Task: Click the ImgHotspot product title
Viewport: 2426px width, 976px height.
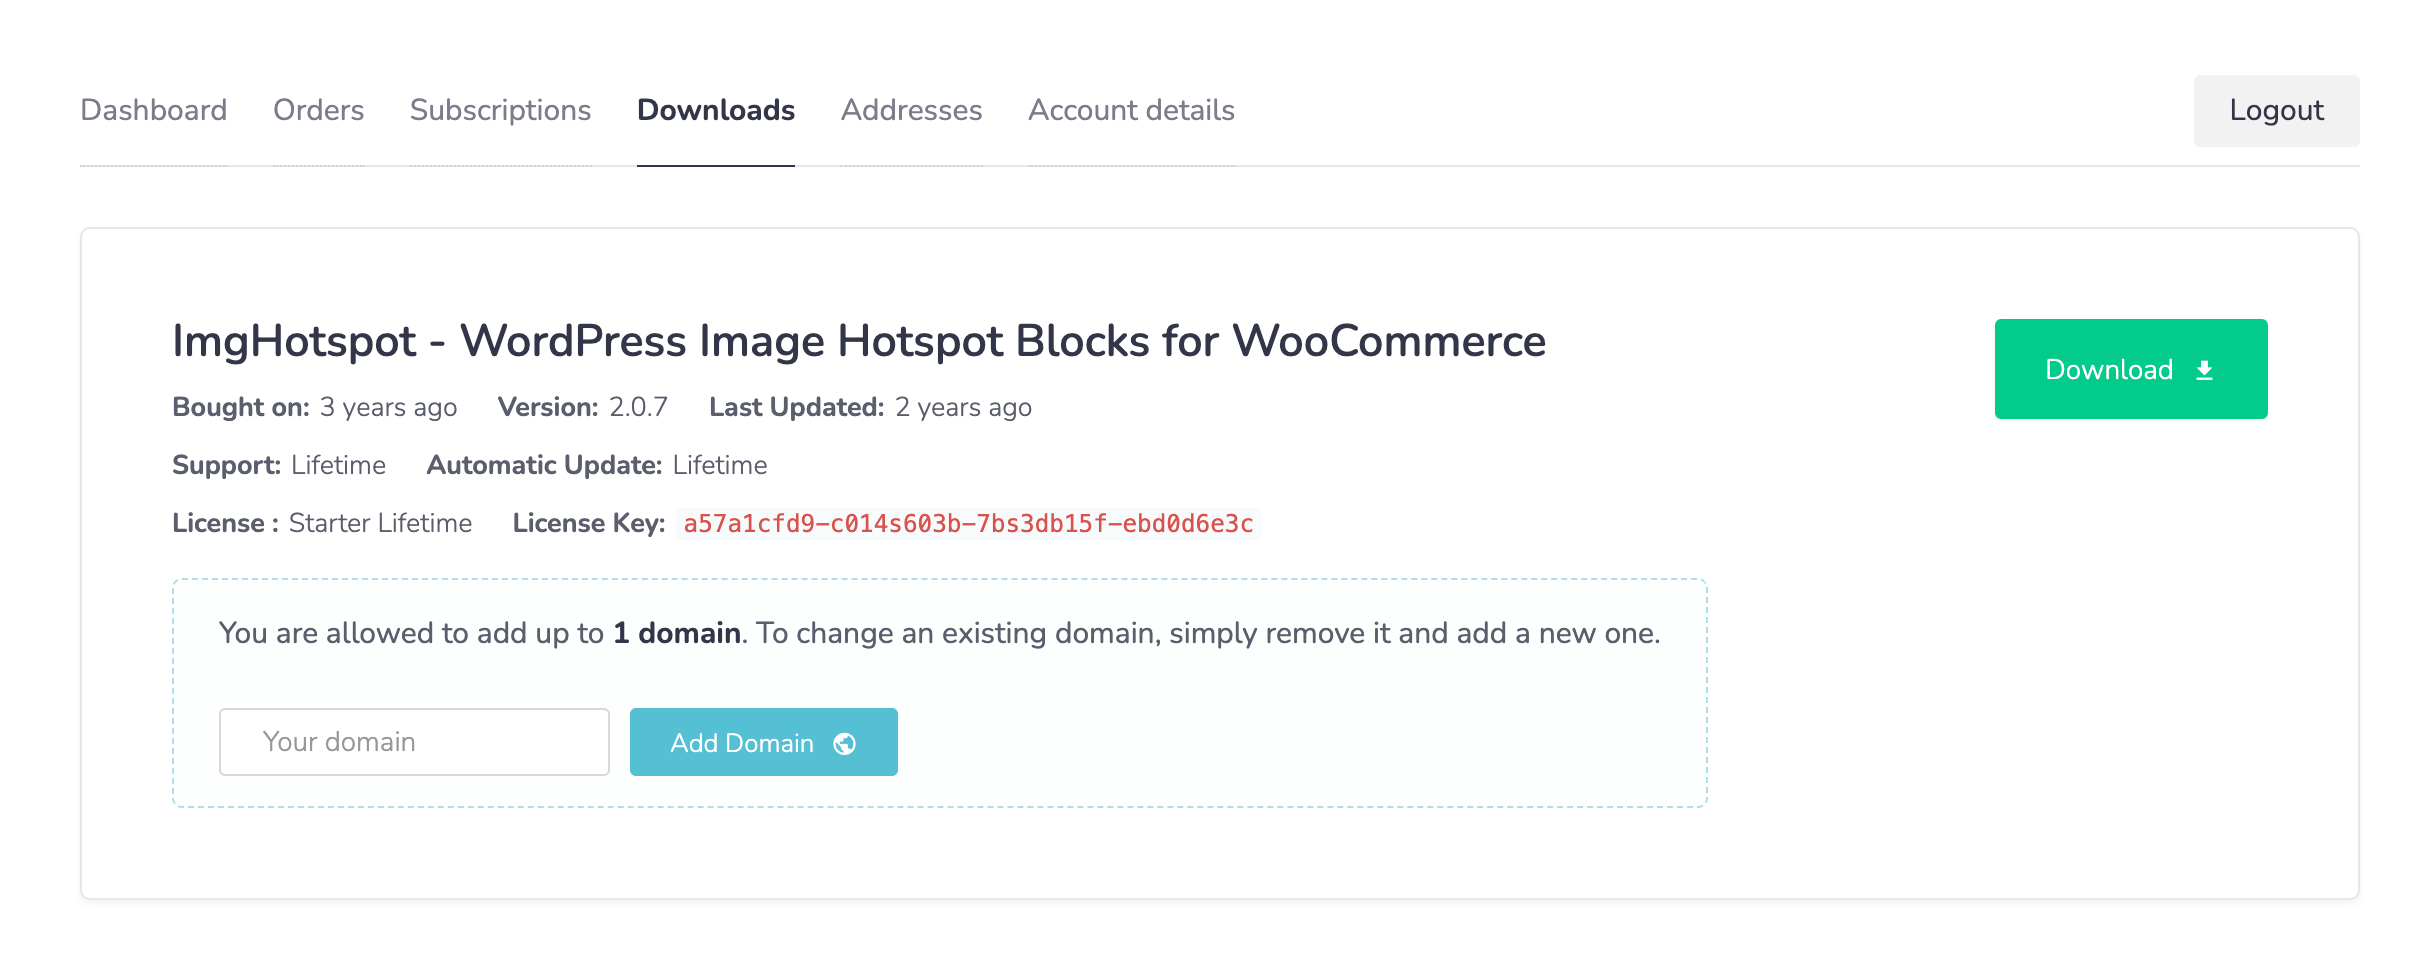Action: (x=859, y=342)
